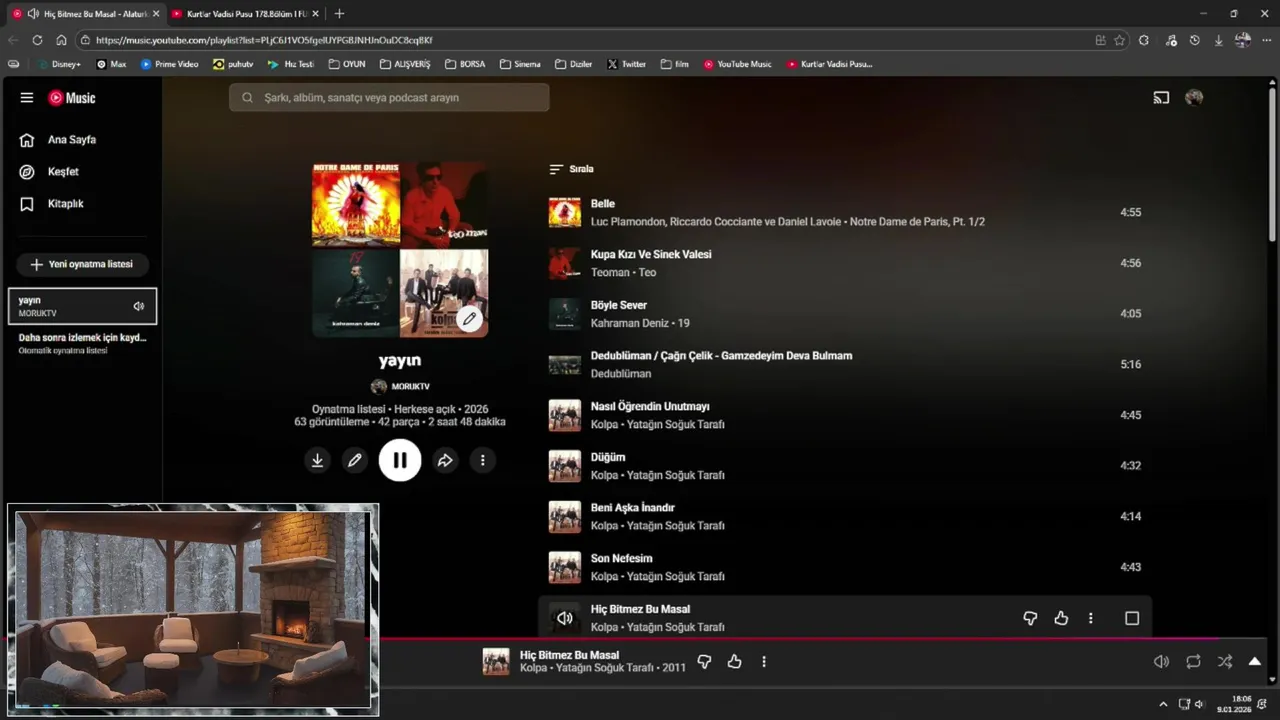
Task: Click the cast to device icon
Action: 1161,98
